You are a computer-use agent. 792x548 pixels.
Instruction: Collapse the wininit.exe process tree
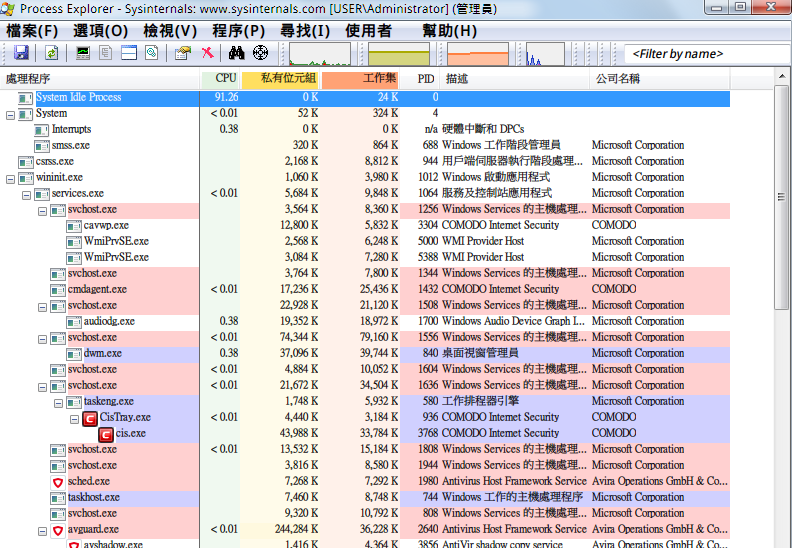(11, 177)
